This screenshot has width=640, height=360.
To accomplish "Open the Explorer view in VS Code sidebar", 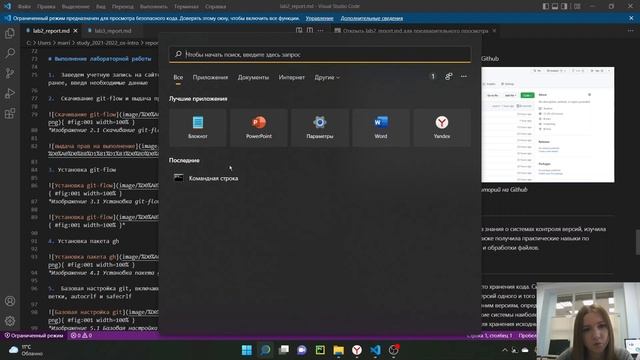I will coord(10,33).
